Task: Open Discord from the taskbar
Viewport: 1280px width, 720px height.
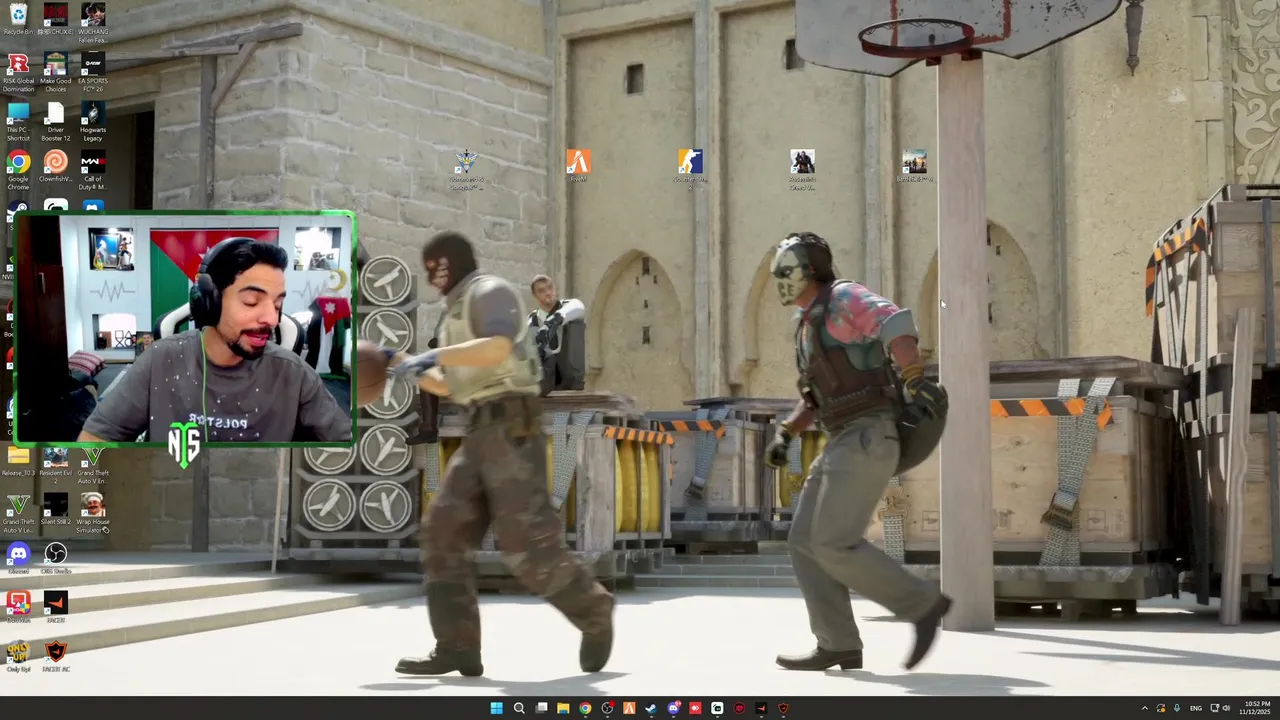Action: pos(673,708)
